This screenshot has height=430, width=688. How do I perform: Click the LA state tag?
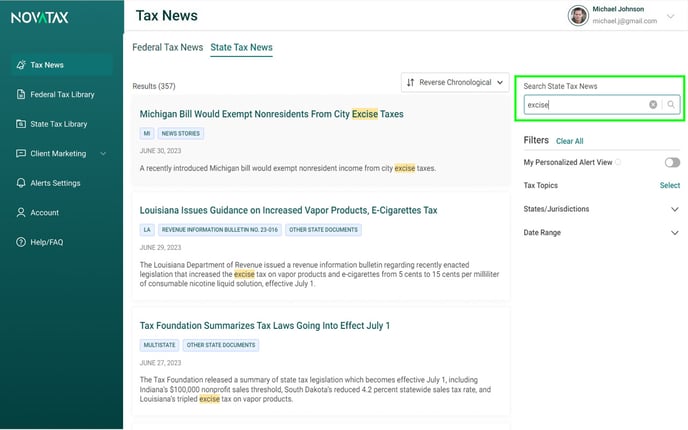pos(147,229)
